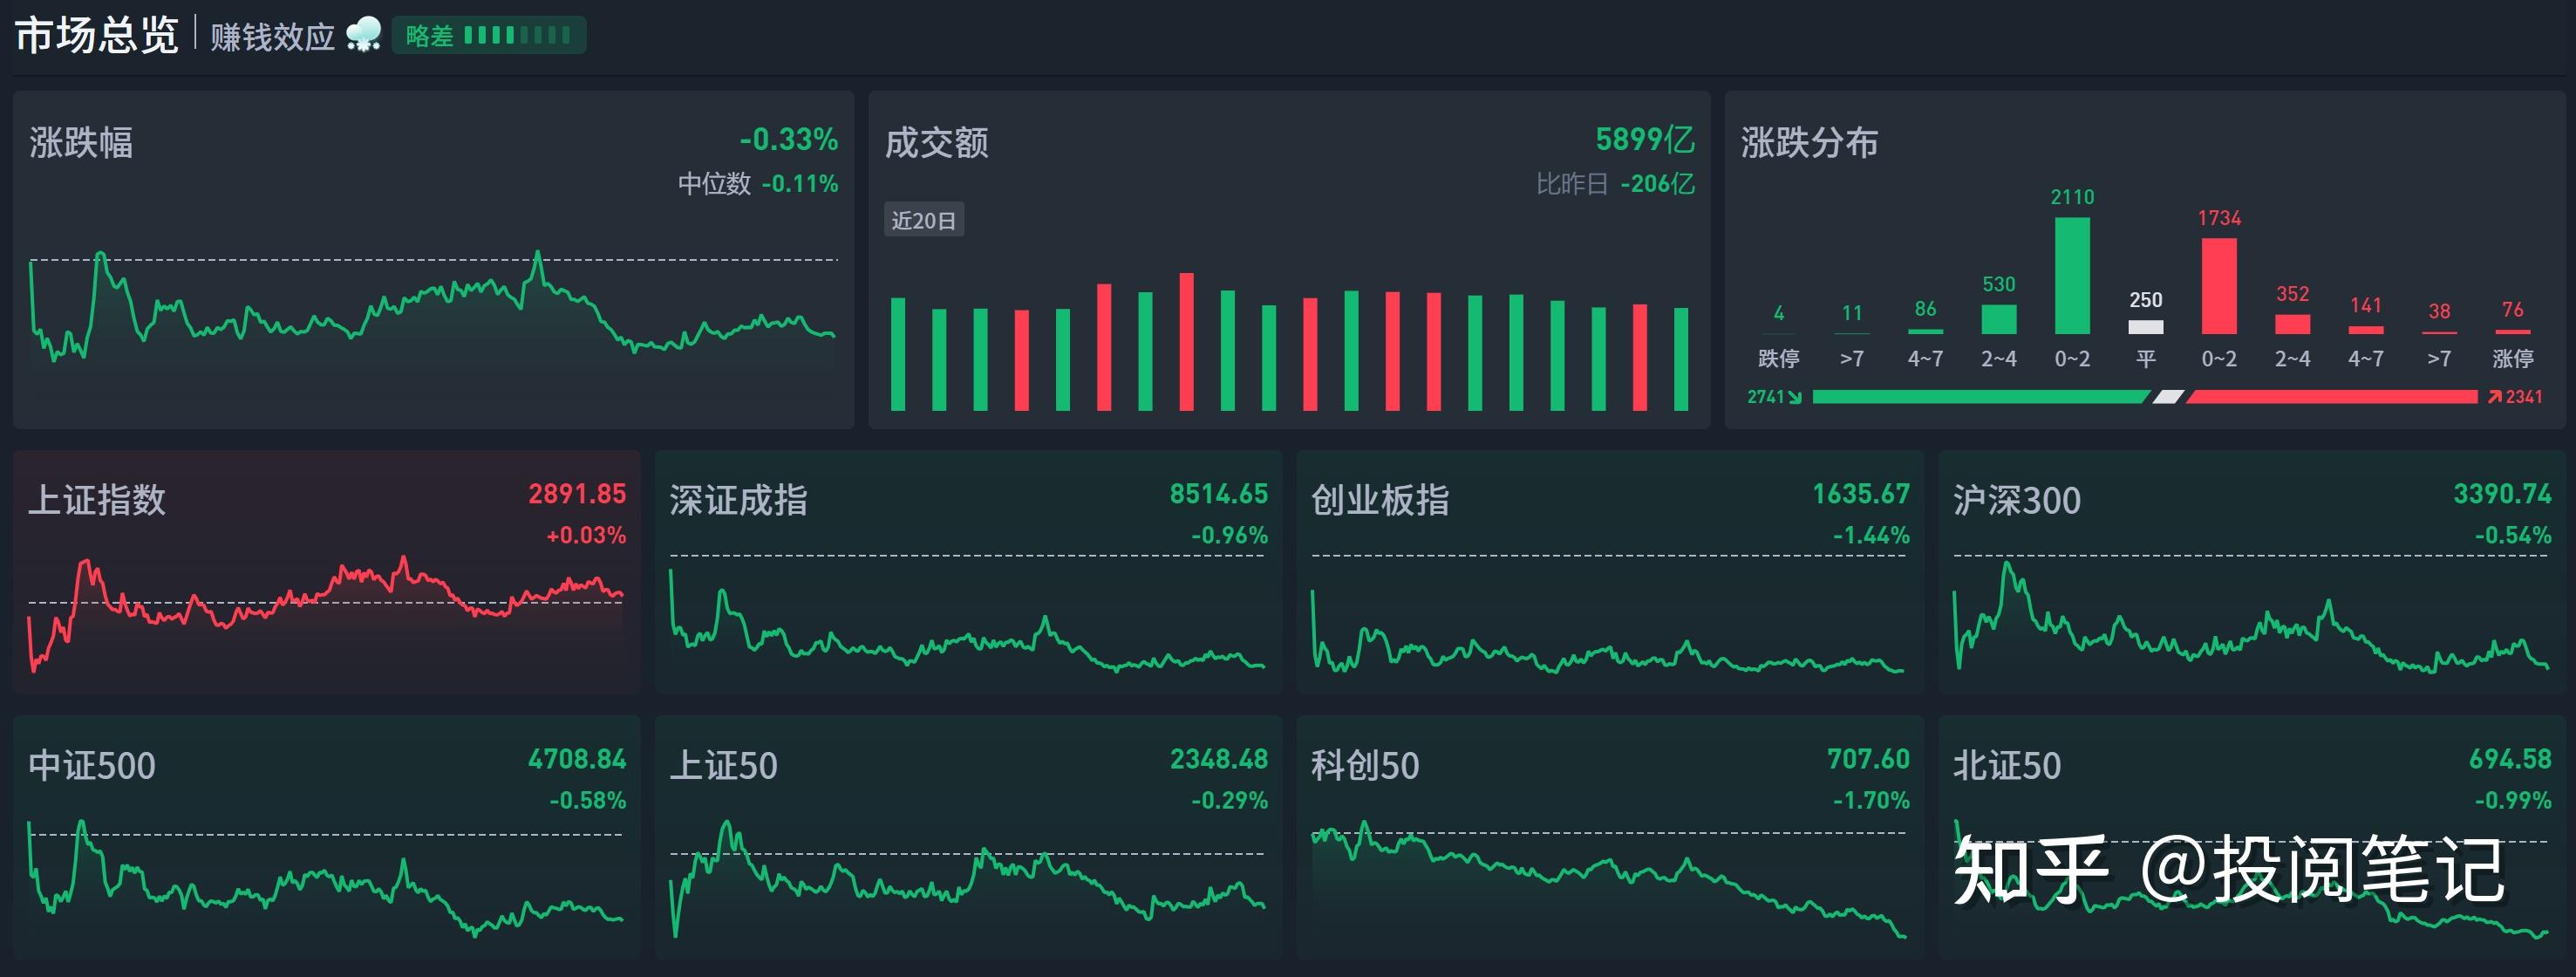Screen dimensions: 2576x977
Task: Click the 11 count for >7 decliners
Action: [1852, 313]
